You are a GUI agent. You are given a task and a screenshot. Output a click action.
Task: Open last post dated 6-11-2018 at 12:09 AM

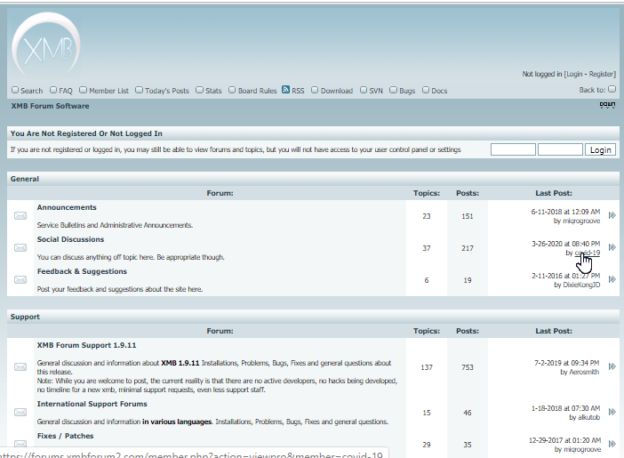point(566,212)
